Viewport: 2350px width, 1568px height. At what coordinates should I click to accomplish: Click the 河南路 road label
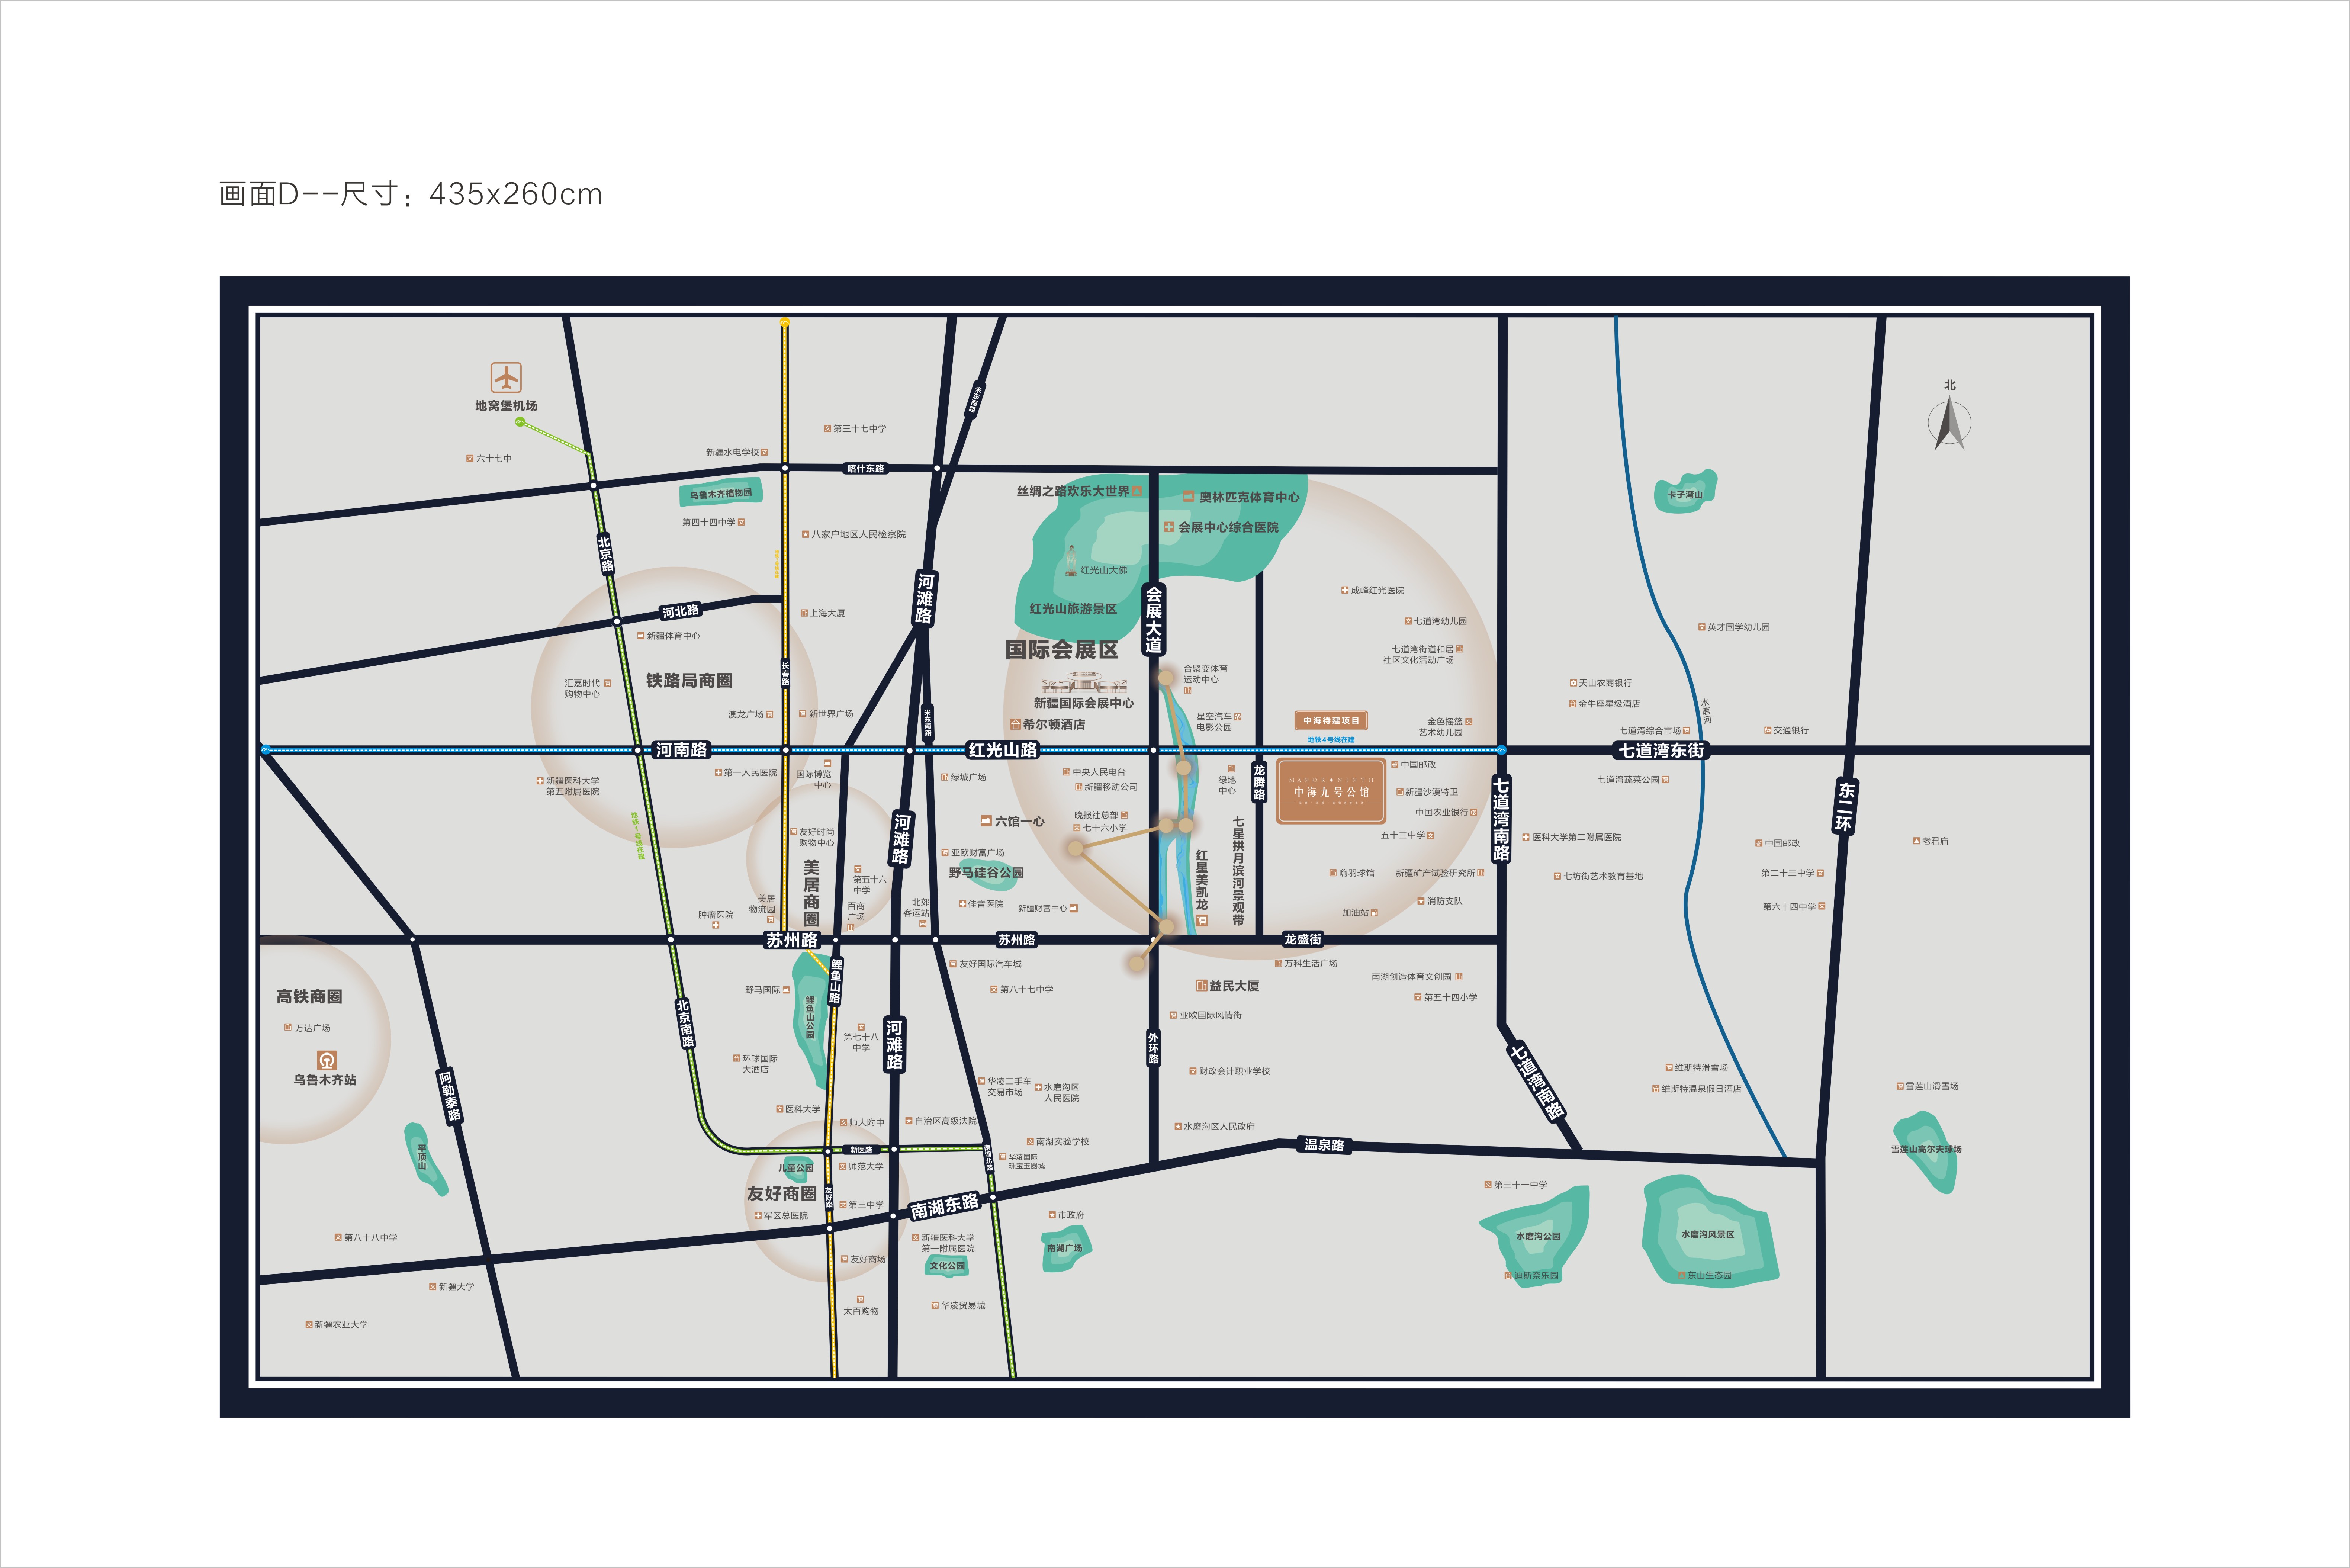coord(681,750)
